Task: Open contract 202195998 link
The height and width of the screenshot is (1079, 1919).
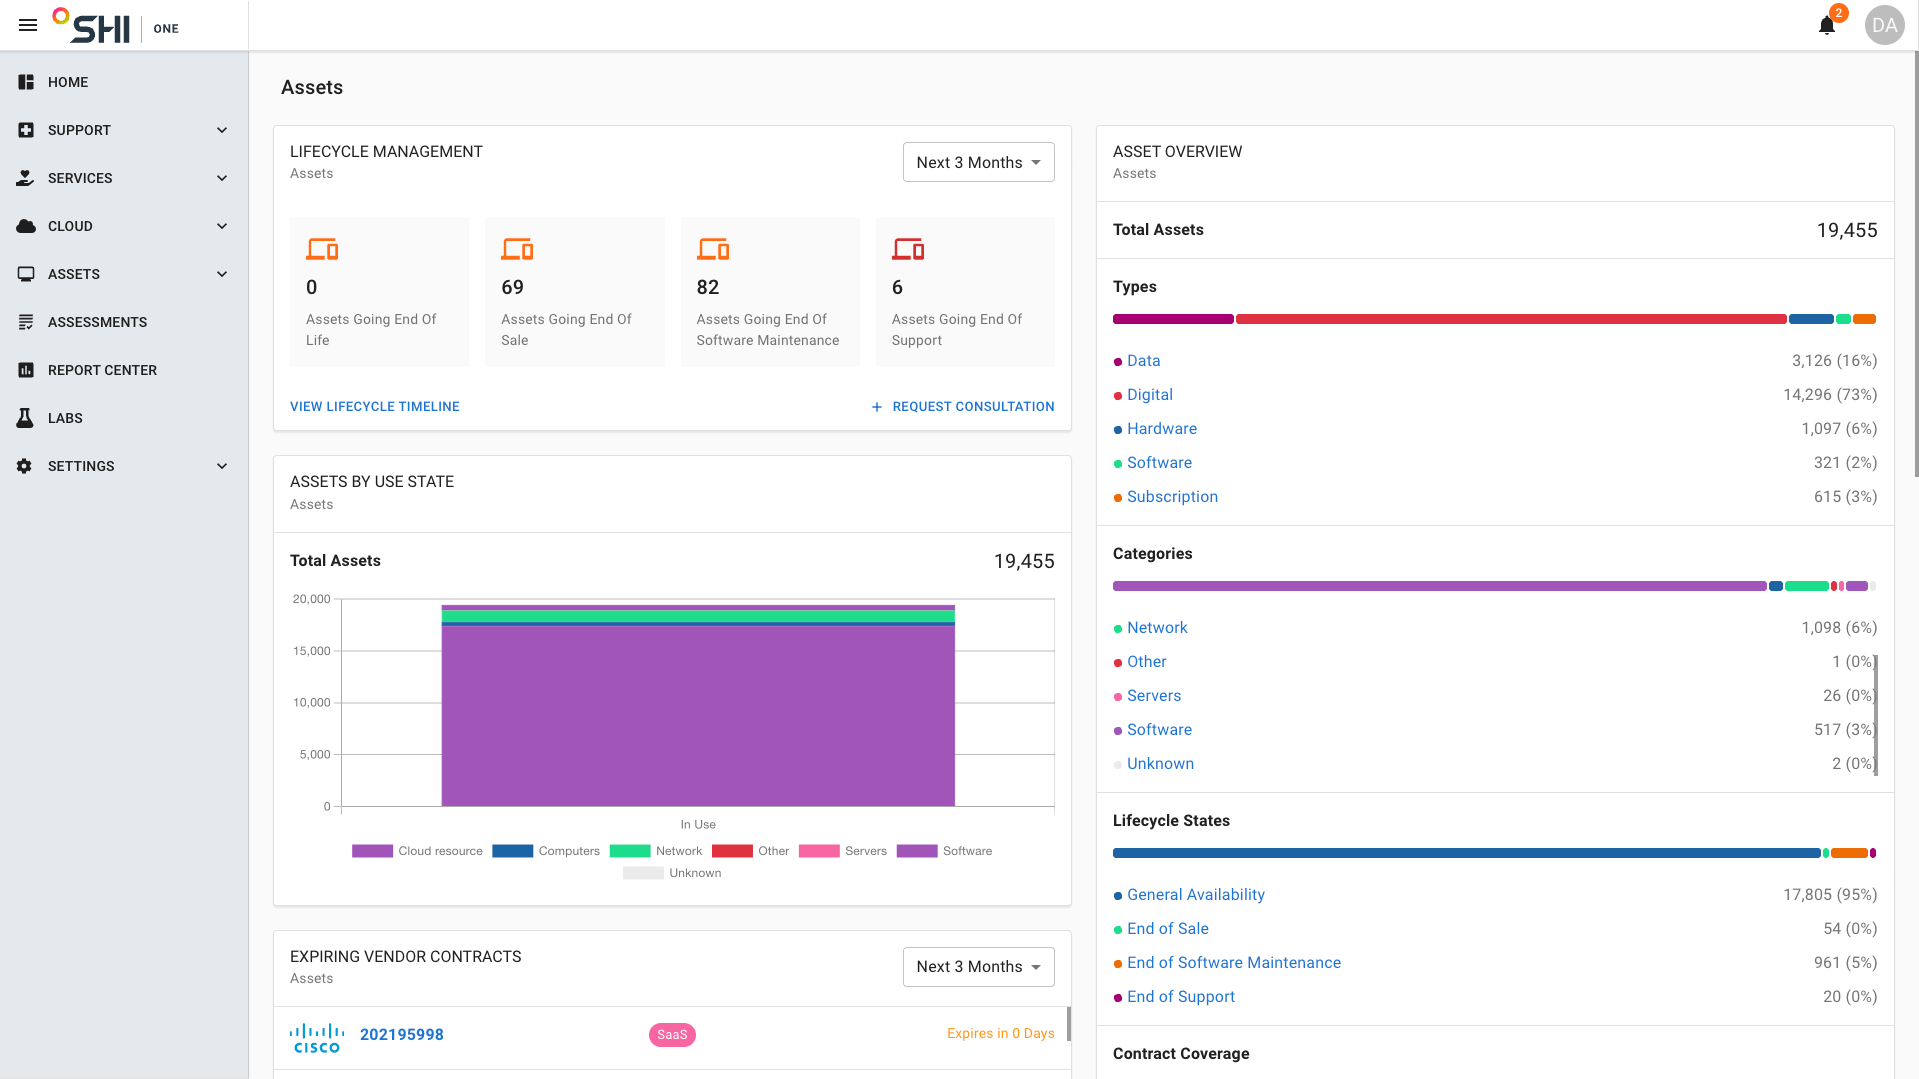Action: tap(402, 1035)
